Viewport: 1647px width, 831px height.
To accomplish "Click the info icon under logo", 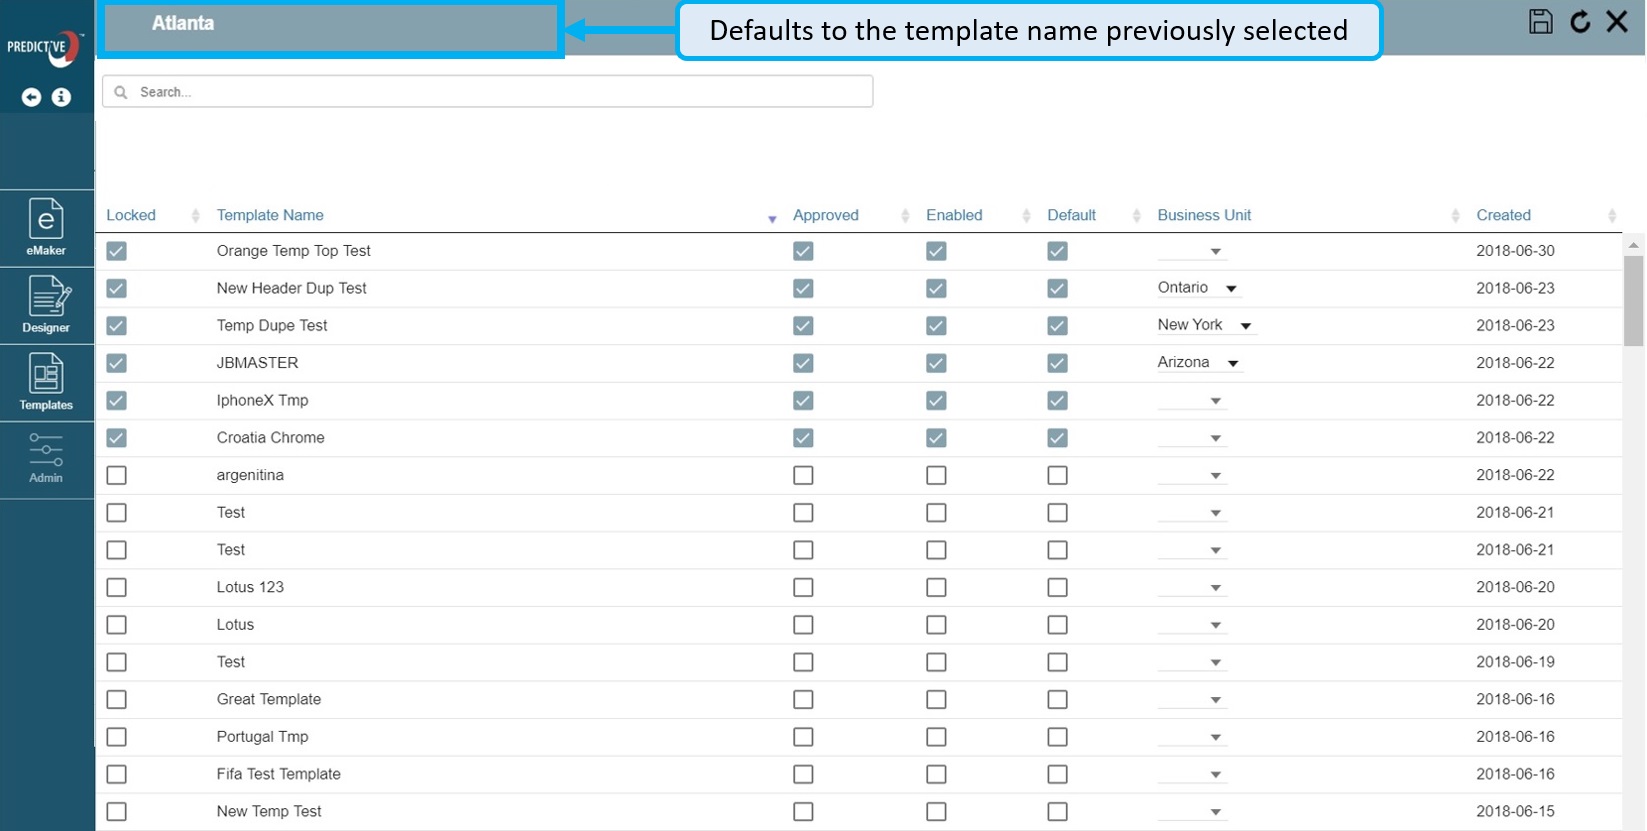I will [62, 97].
